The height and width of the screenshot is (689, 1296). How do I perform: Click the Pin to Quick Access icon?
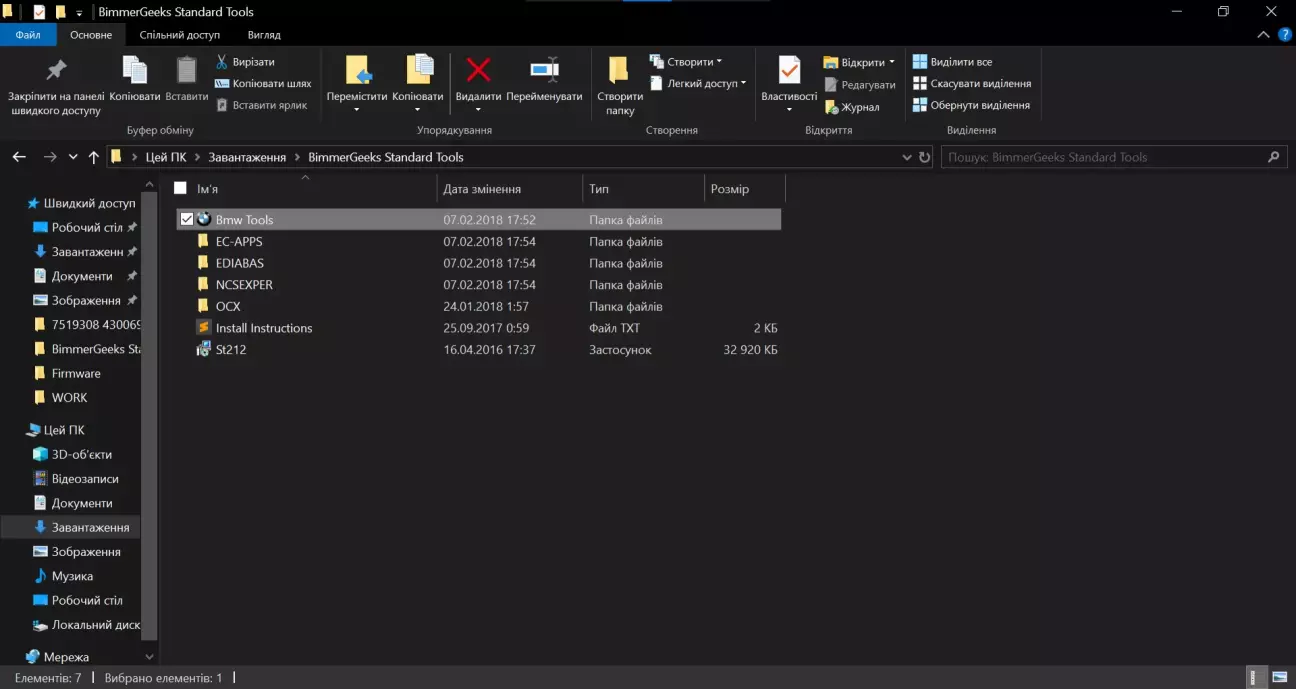click(x=56, y=70)
